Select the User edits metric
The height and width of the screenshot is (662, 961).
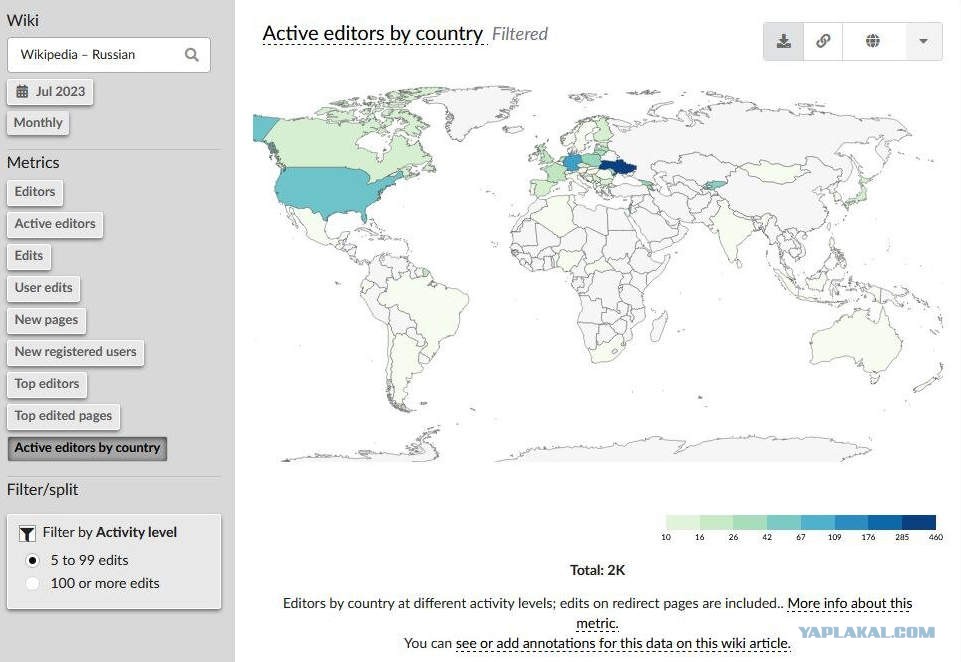(44, 287)
